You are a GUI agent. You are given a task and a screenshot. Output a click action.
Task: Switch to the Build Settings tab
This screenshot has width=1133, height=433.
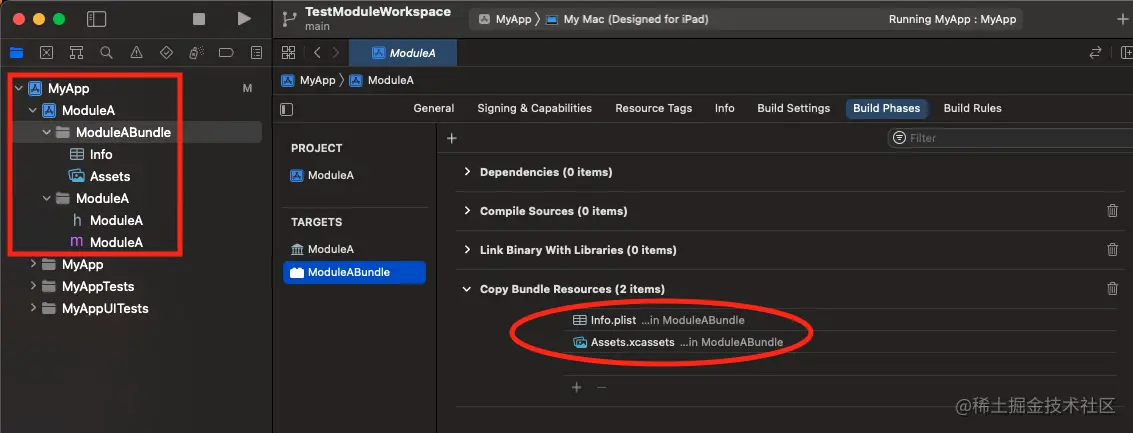coord(793,108)
